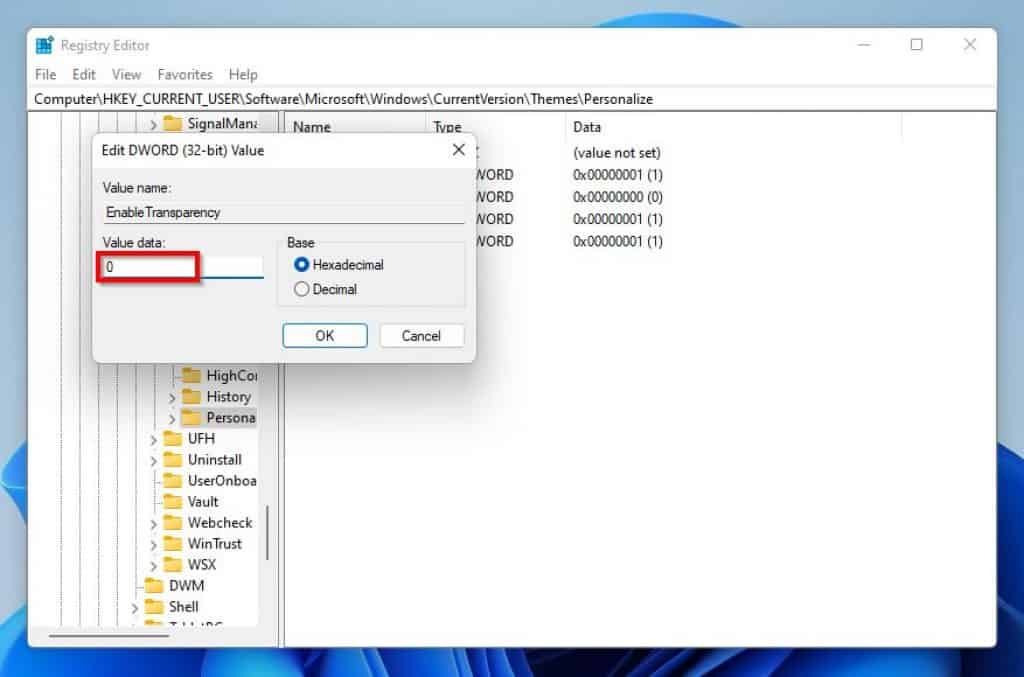The height and width of the screenshot is (677, 1024).
Task: Click the Vault folder icon
Action: (x=172, y=501)
